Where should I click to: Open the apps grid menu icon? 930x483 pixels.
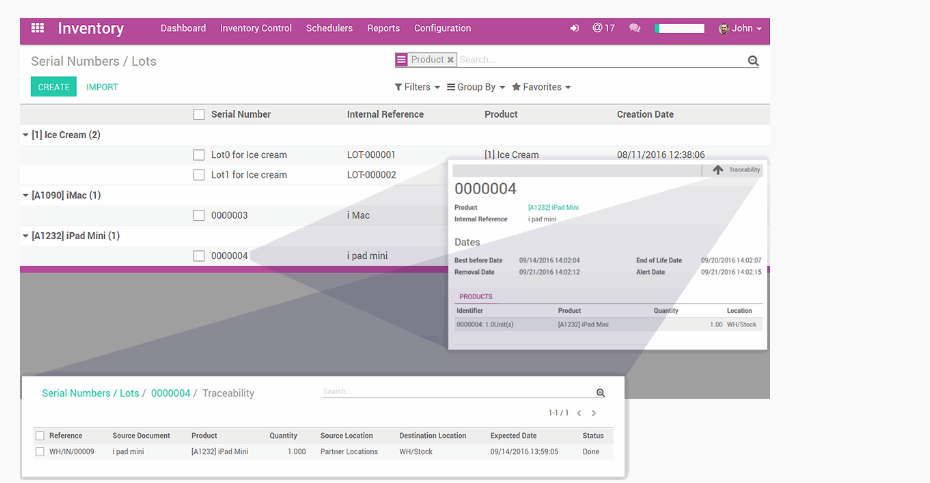(x=37, y=28)
